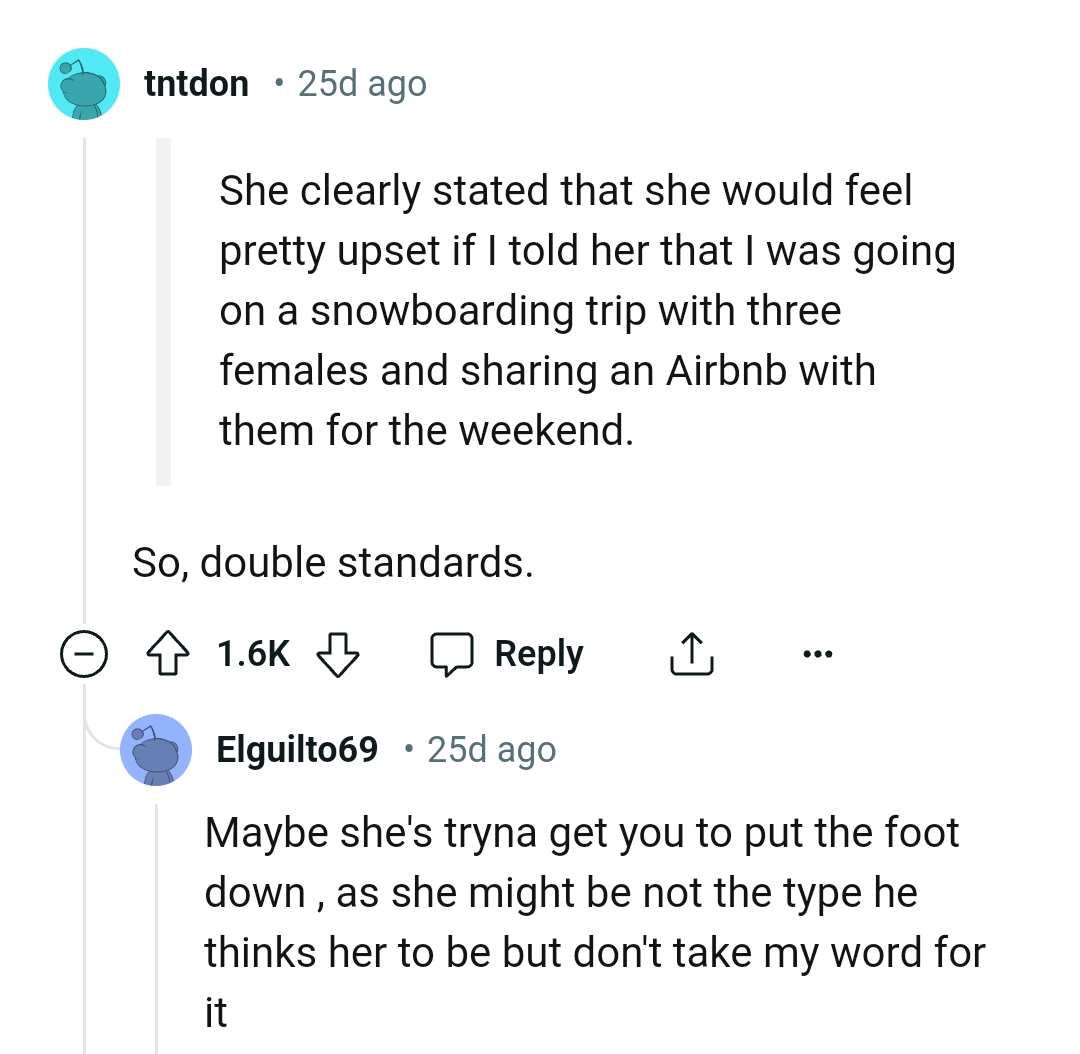Viewport: 1080px width, 1054px height.
Task: Click the 1.6K vote count
Action: [253, 652]
